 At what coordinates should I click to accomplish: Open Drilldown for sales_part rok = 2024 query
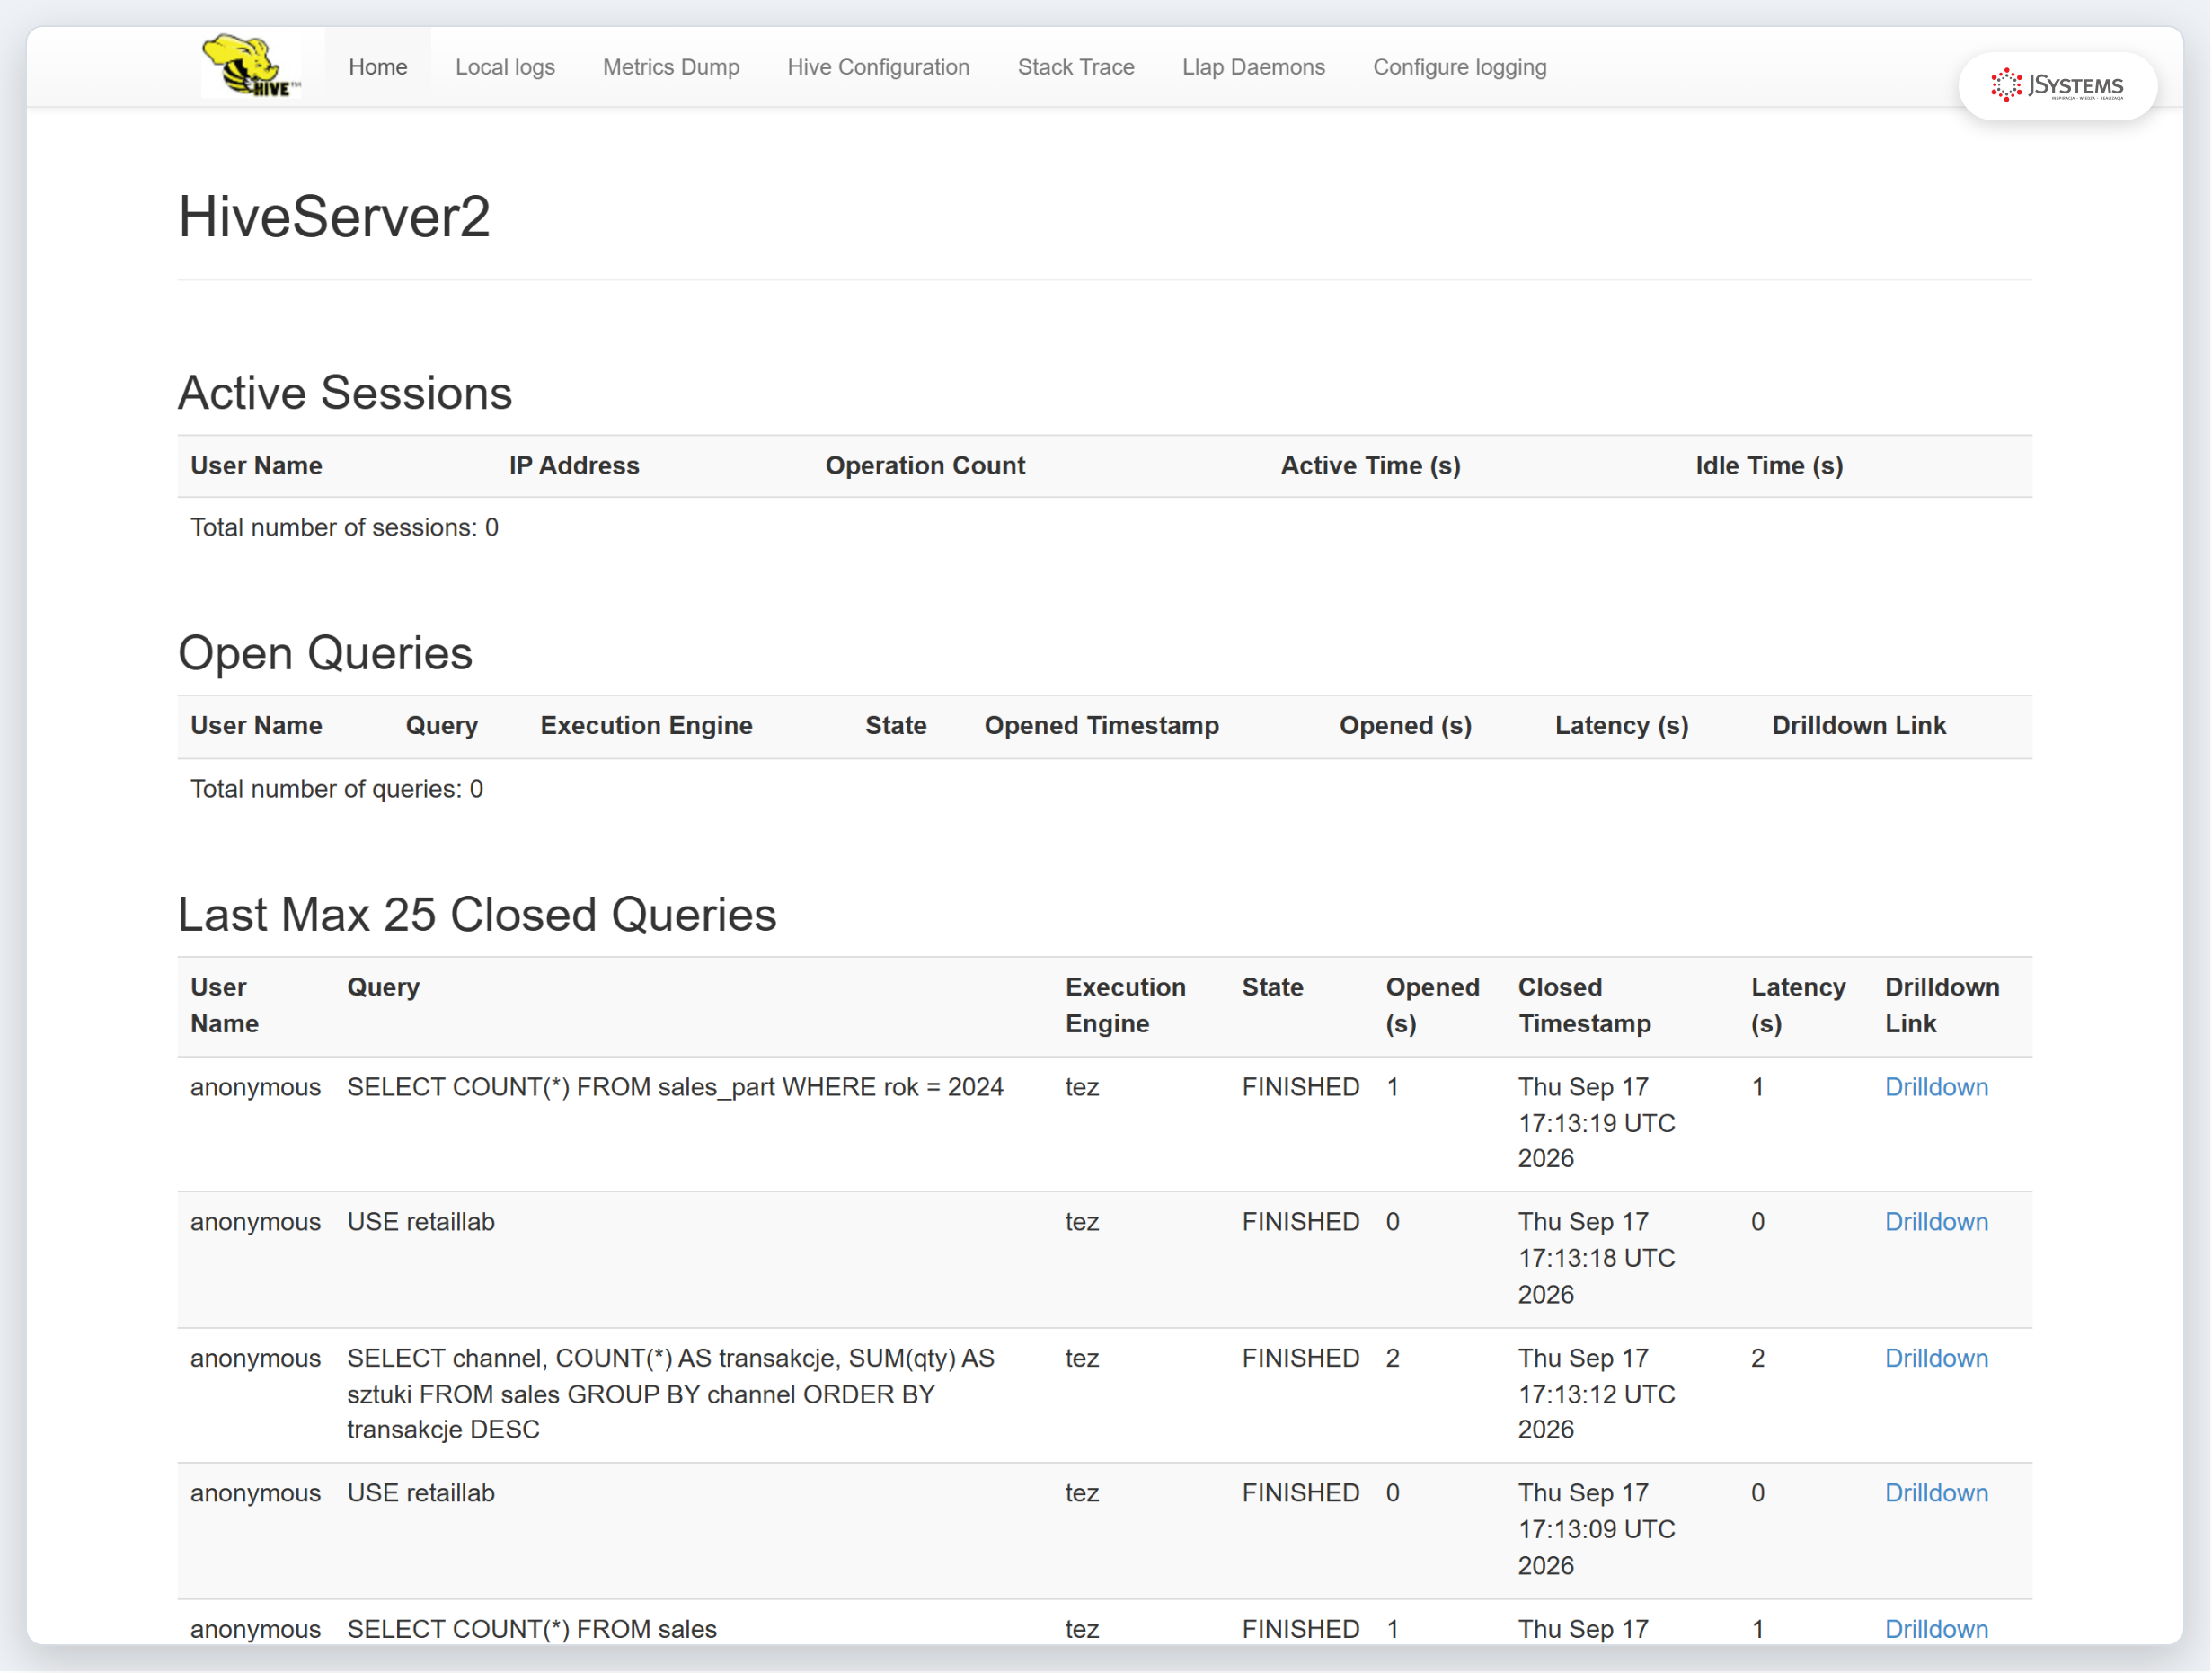pyautogui.click(x=1936, y=1087)
